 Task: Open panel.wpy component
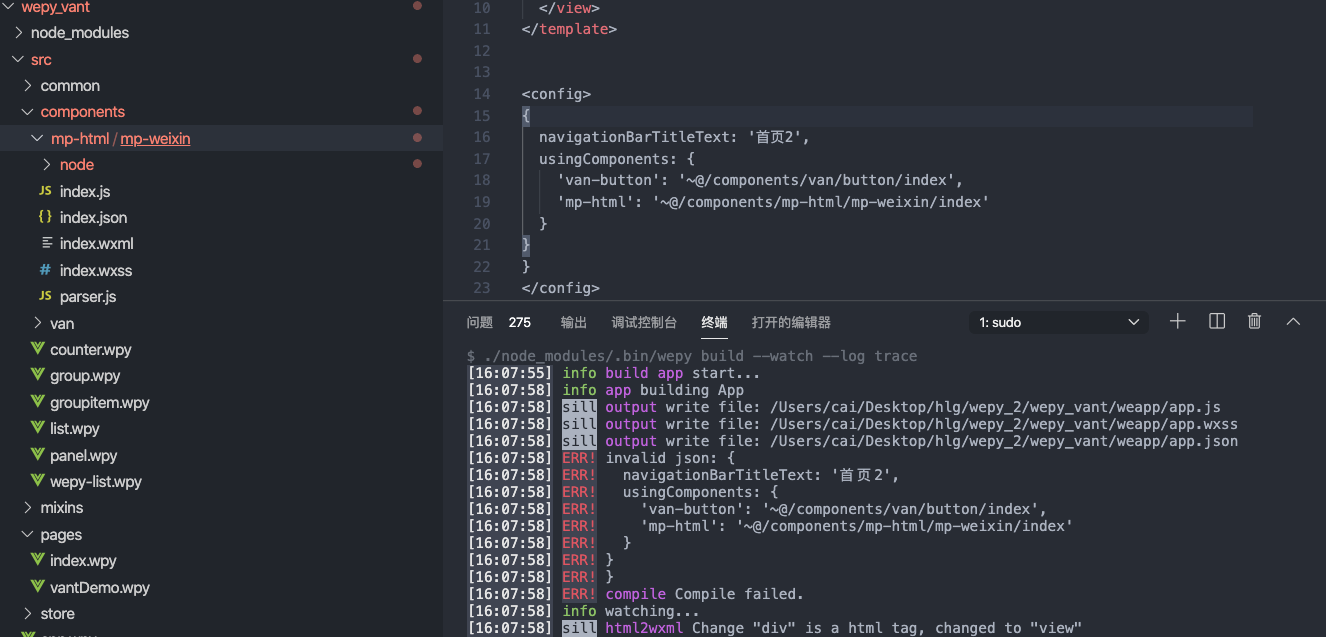tap(84, 455)
